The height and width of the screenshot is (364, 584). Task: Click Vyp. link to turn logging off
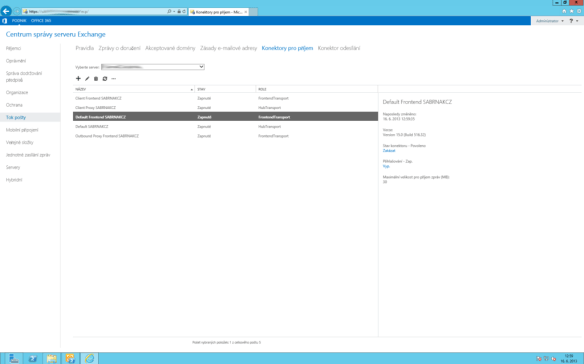coord(386,166)
